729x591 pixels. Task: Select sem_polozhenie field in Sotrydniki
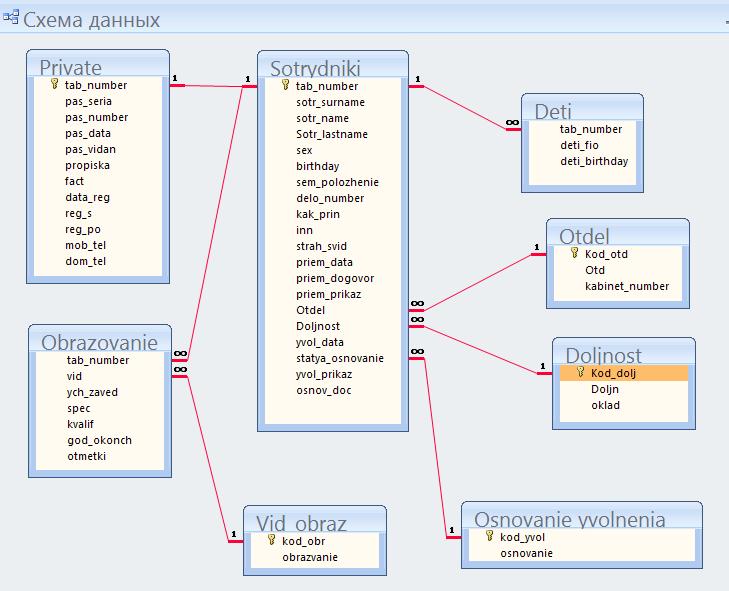338,182
